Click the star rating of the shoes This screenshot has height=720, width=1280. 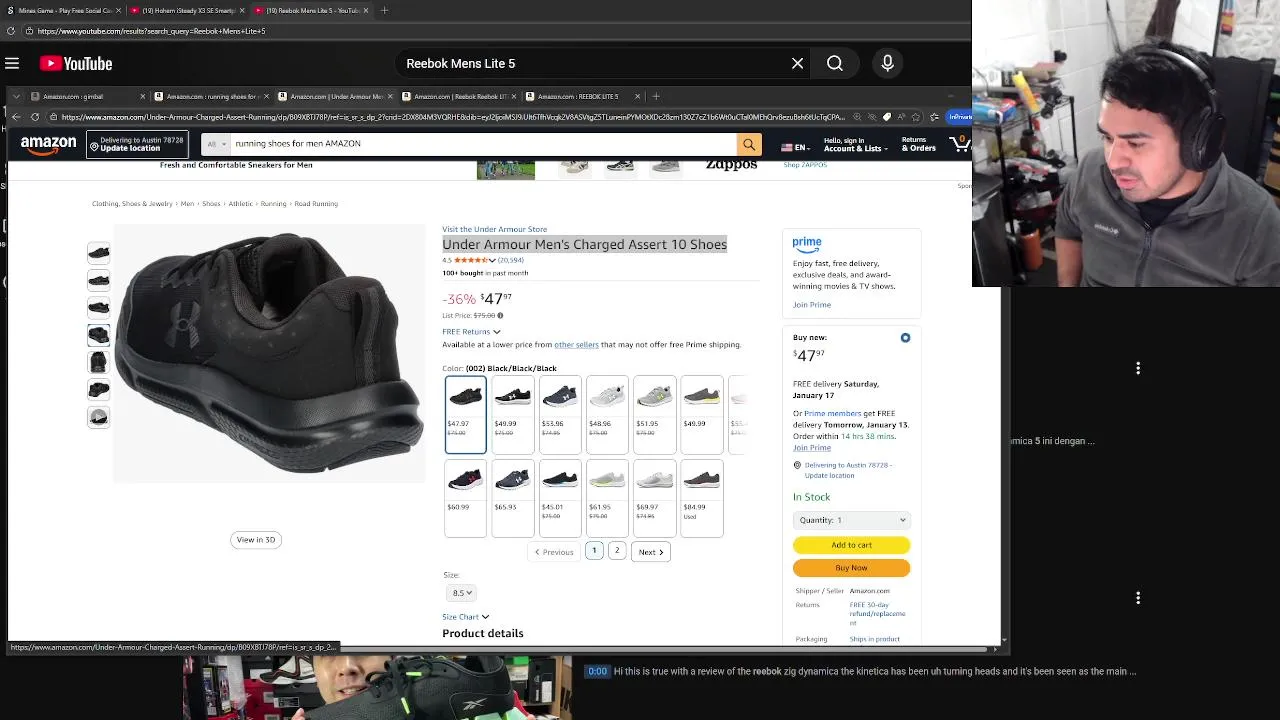point(471,260)
